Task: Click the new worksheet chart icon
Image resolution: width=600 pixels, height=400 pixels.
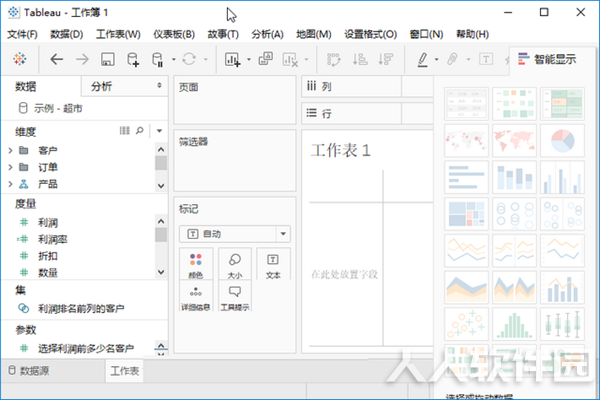Action: pyautogui.click(x=232, y=59)
